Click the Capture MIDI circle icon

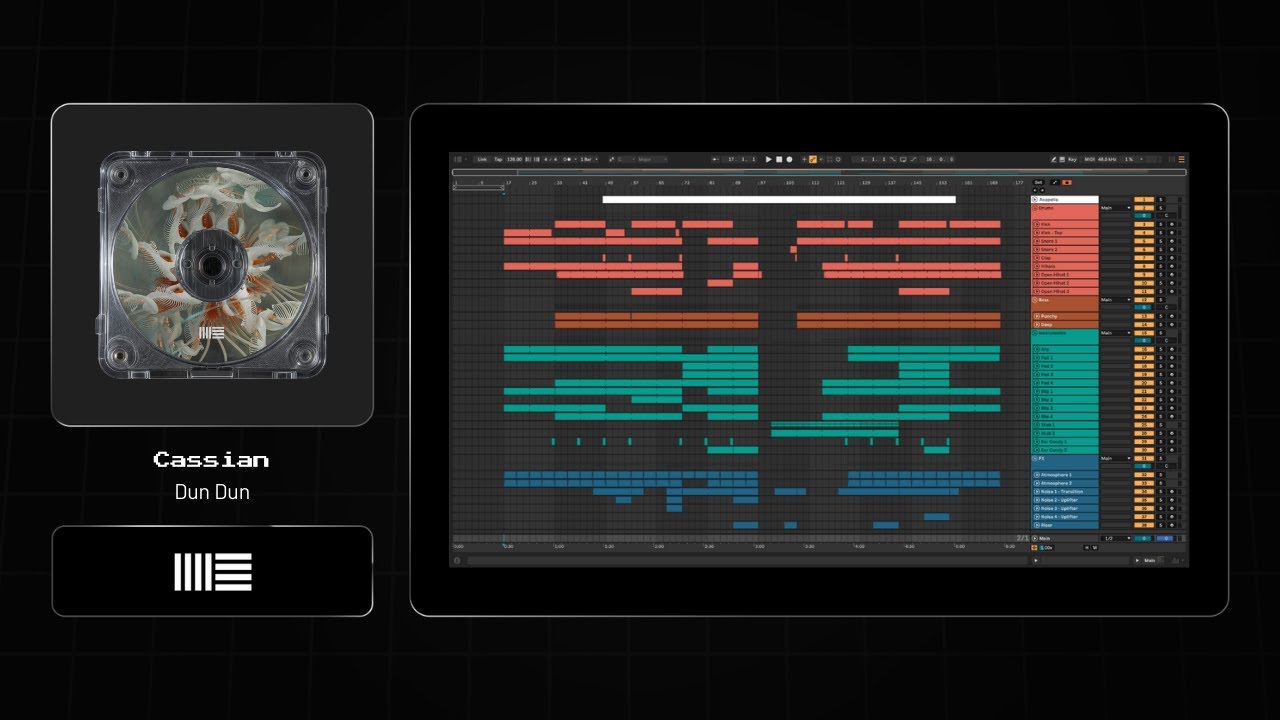coord(838,159)
